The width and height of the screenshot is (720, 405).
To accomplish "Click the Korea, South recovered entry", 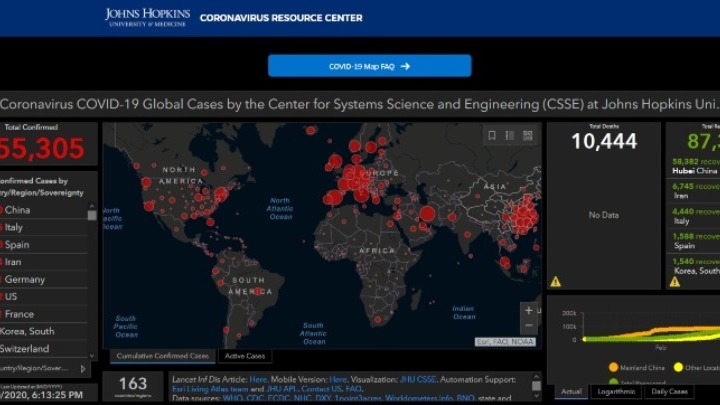I will [693, 266].
